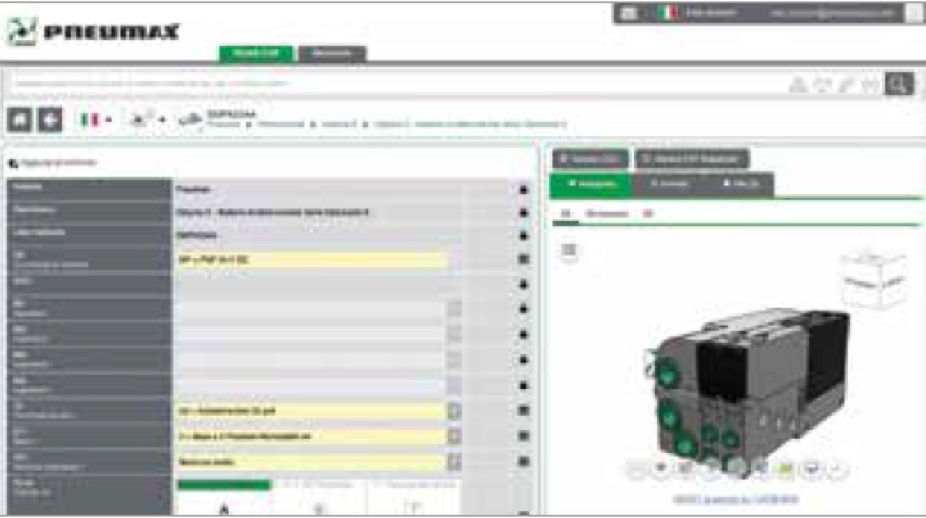Open the 3D viewer hamburger menu
This screenshot has height=518, width=926.
coord(568,249)
